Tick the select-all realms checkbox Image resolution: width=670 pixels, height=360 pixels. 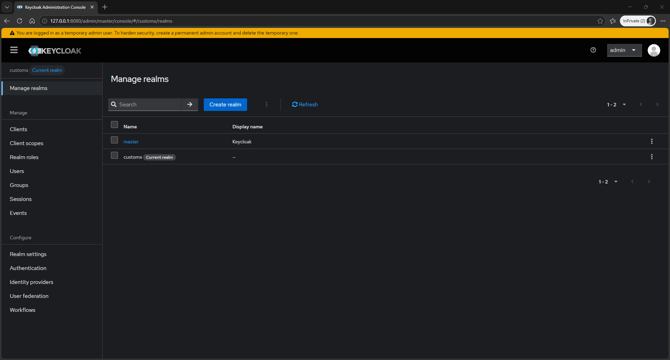[x=114, y=125]
